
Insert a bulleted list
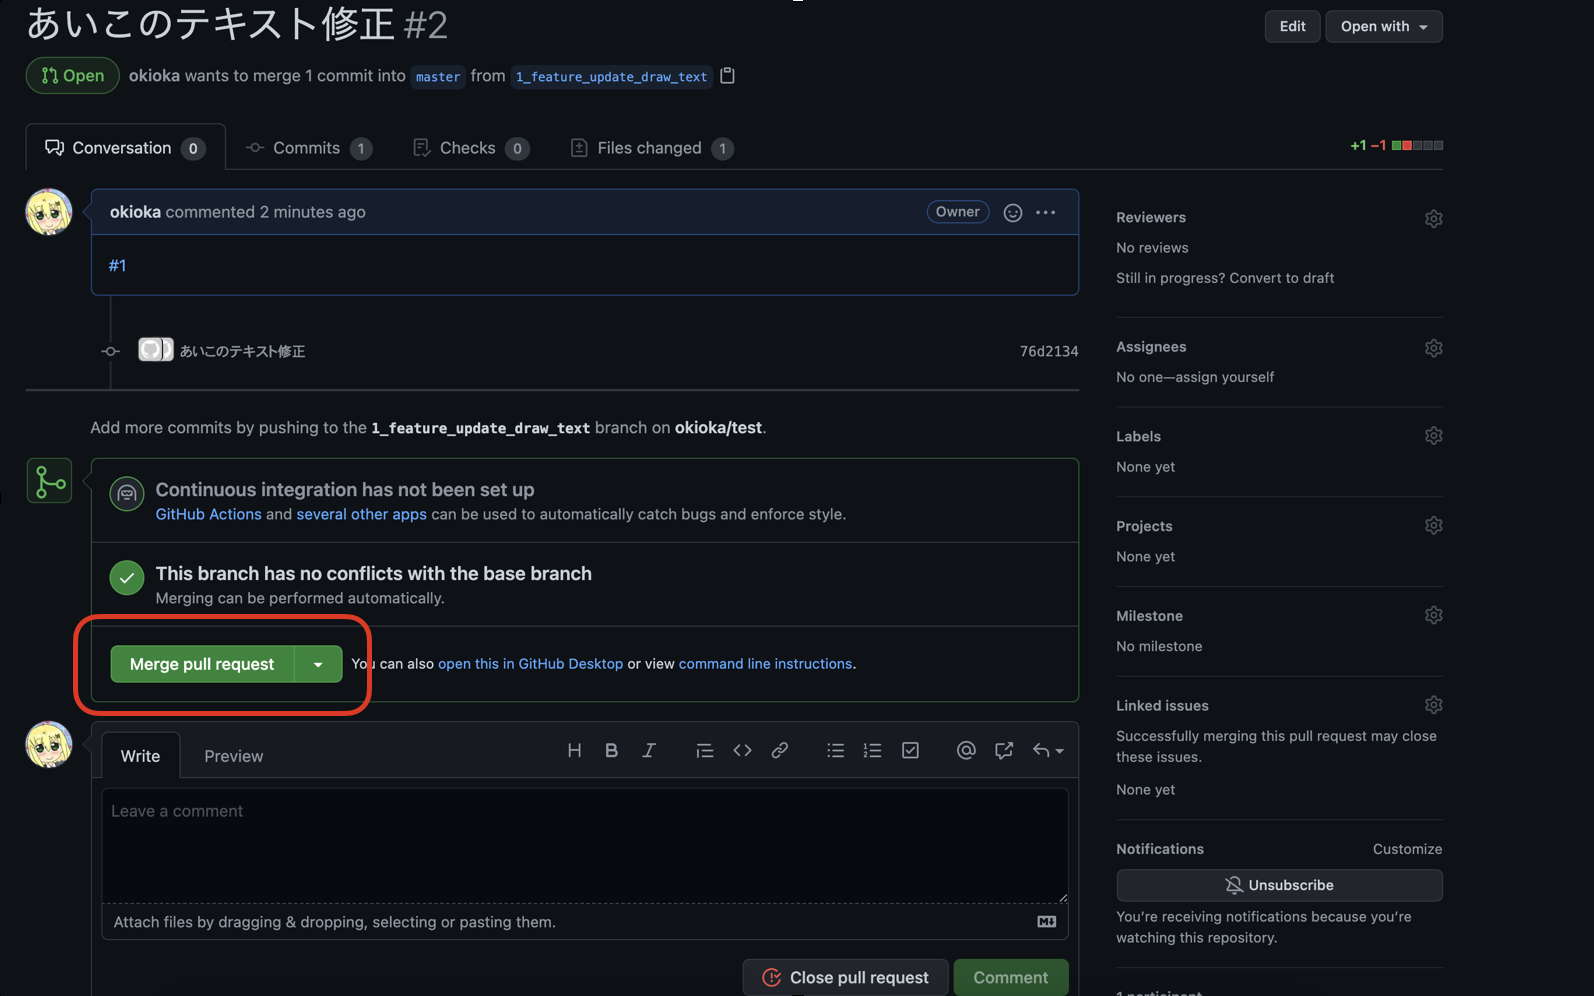[836, 751]
